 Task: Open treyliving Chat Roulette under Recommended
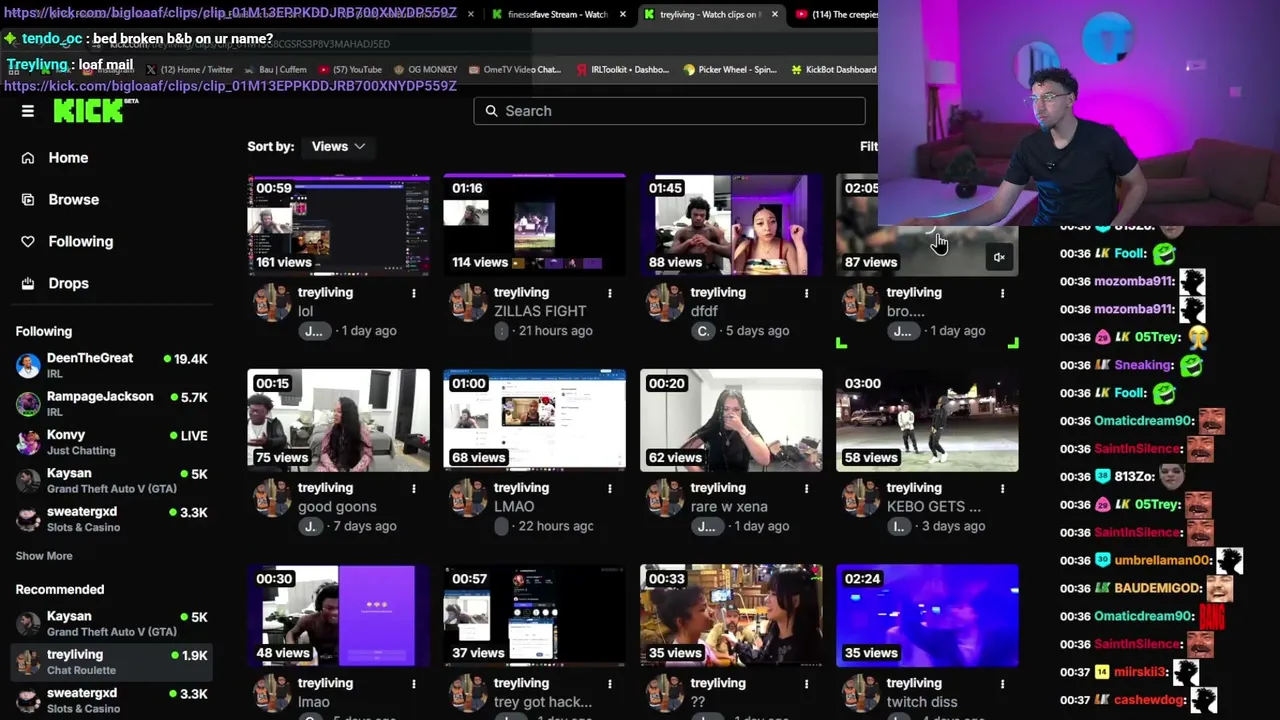[x=111, y=662]
